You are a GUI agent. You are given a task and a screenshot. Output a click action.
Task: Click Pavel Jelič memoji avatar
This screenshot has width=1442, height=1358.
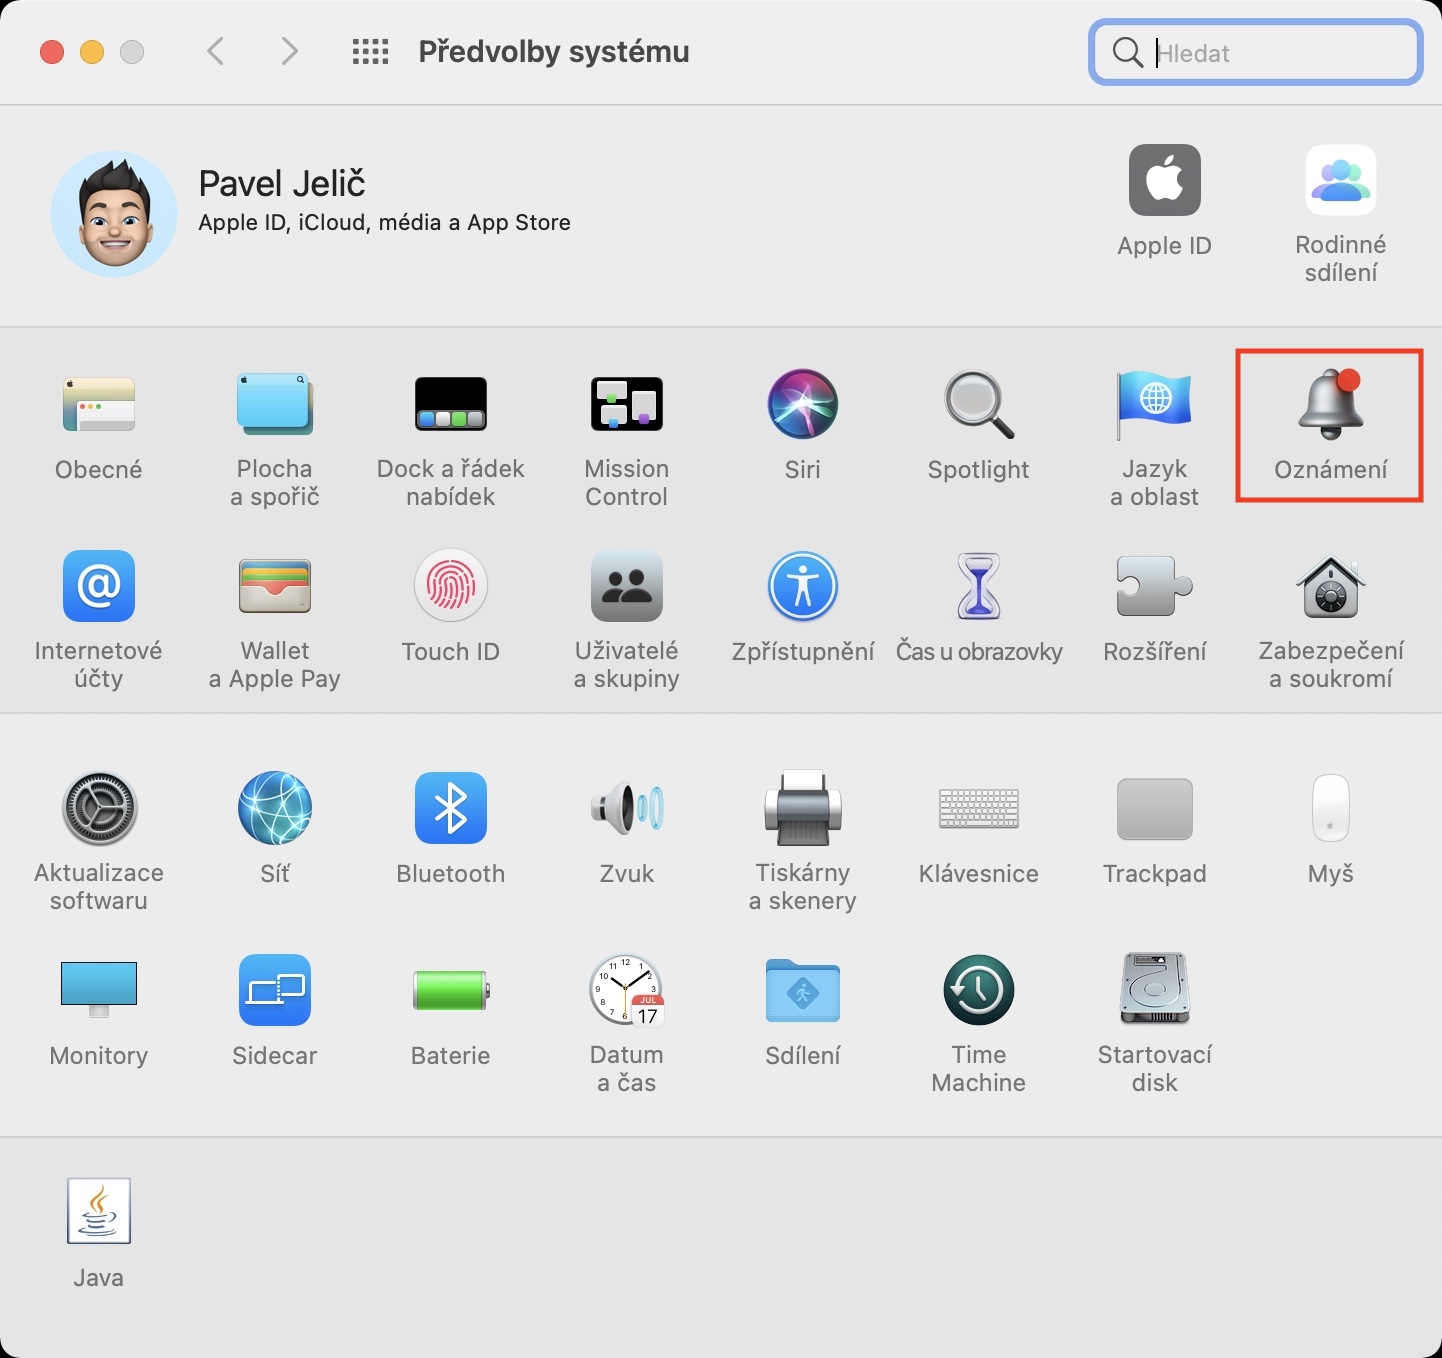click(x=114, y=214)
